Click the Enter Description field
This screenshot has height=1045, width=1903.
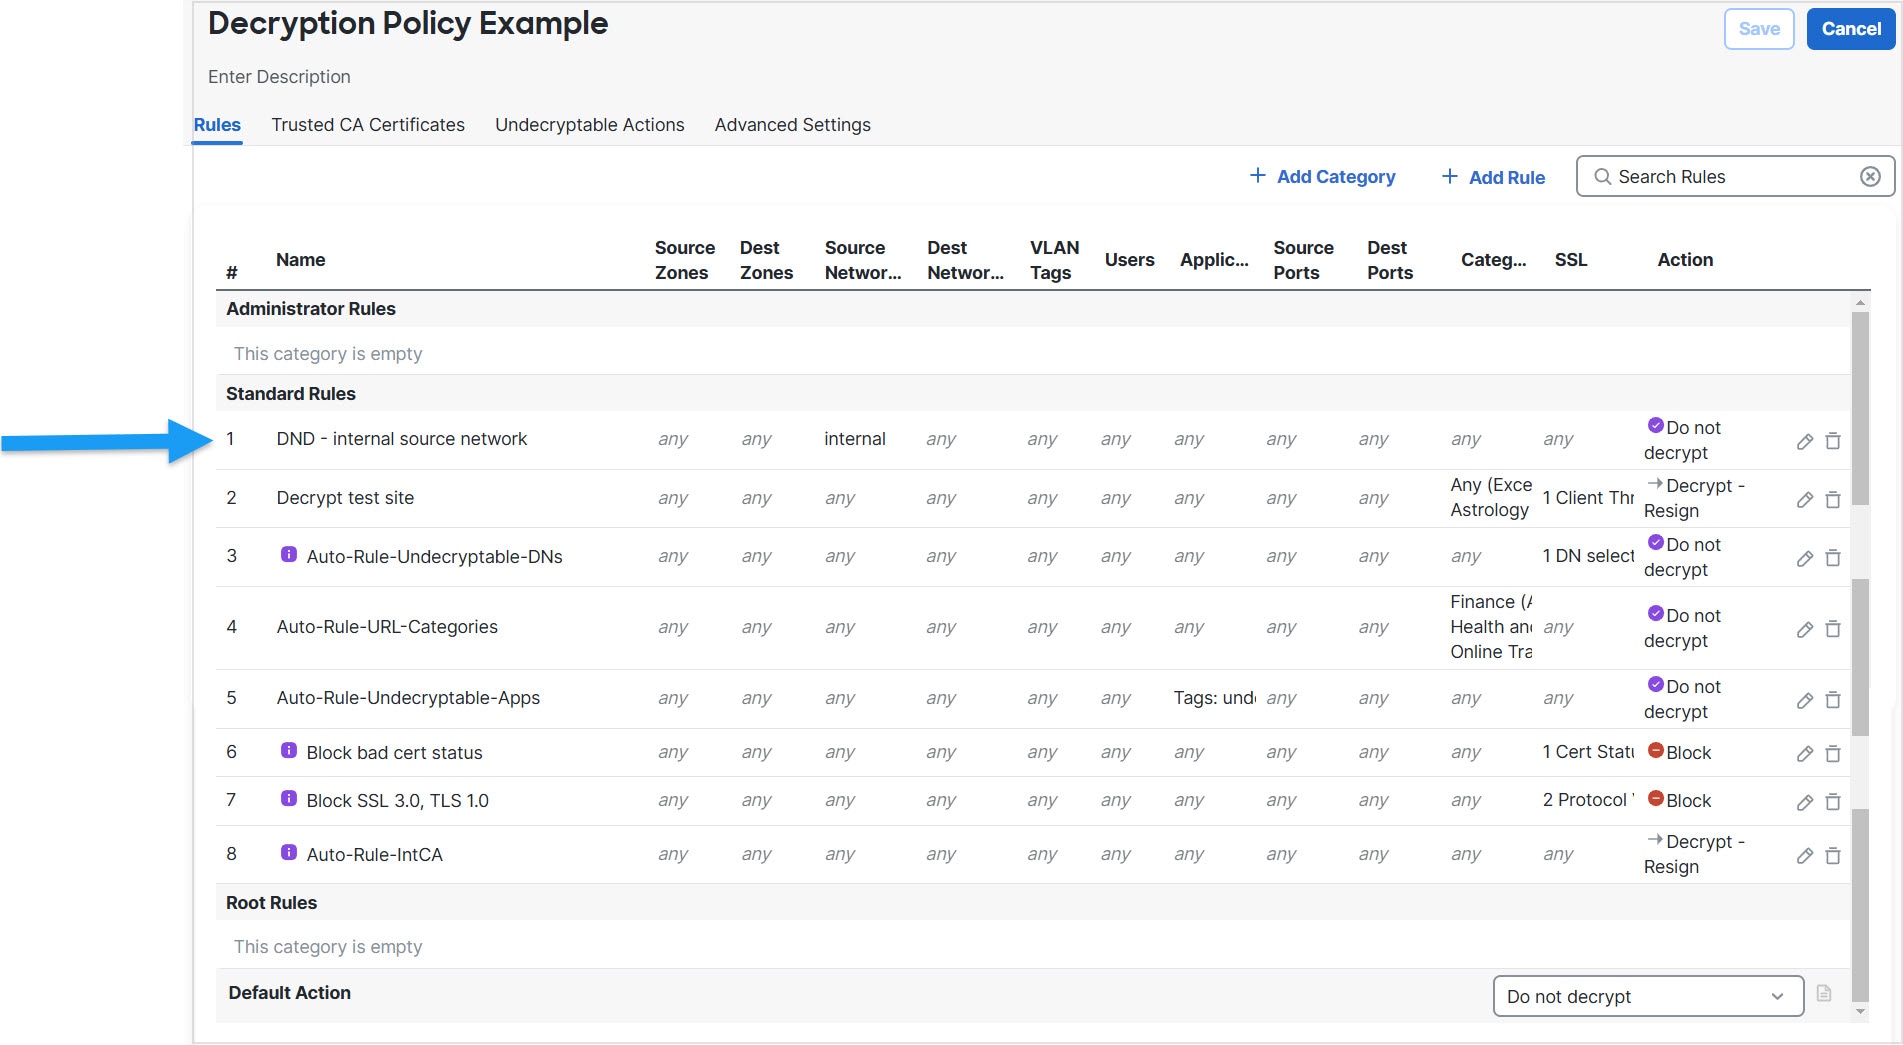[279, 77]
